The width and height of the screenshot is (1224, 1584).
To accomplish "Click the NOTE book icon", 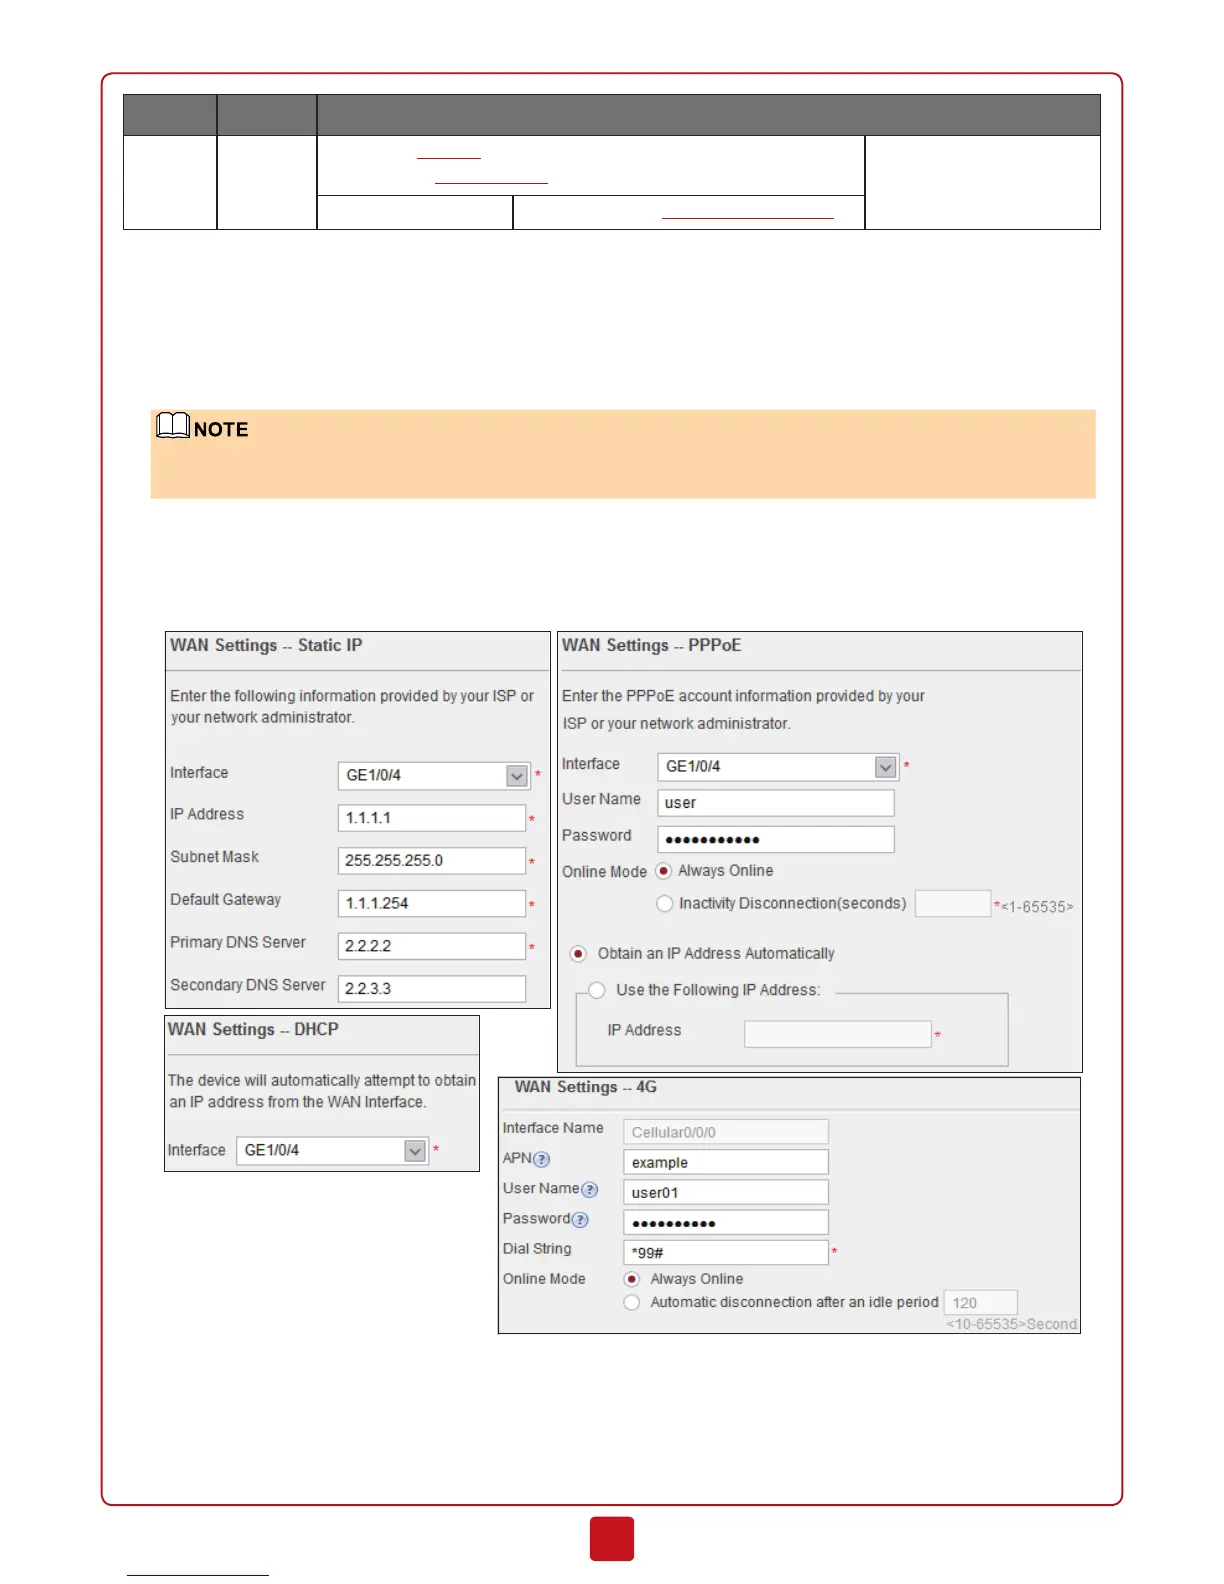I will (x=173, y=426).
